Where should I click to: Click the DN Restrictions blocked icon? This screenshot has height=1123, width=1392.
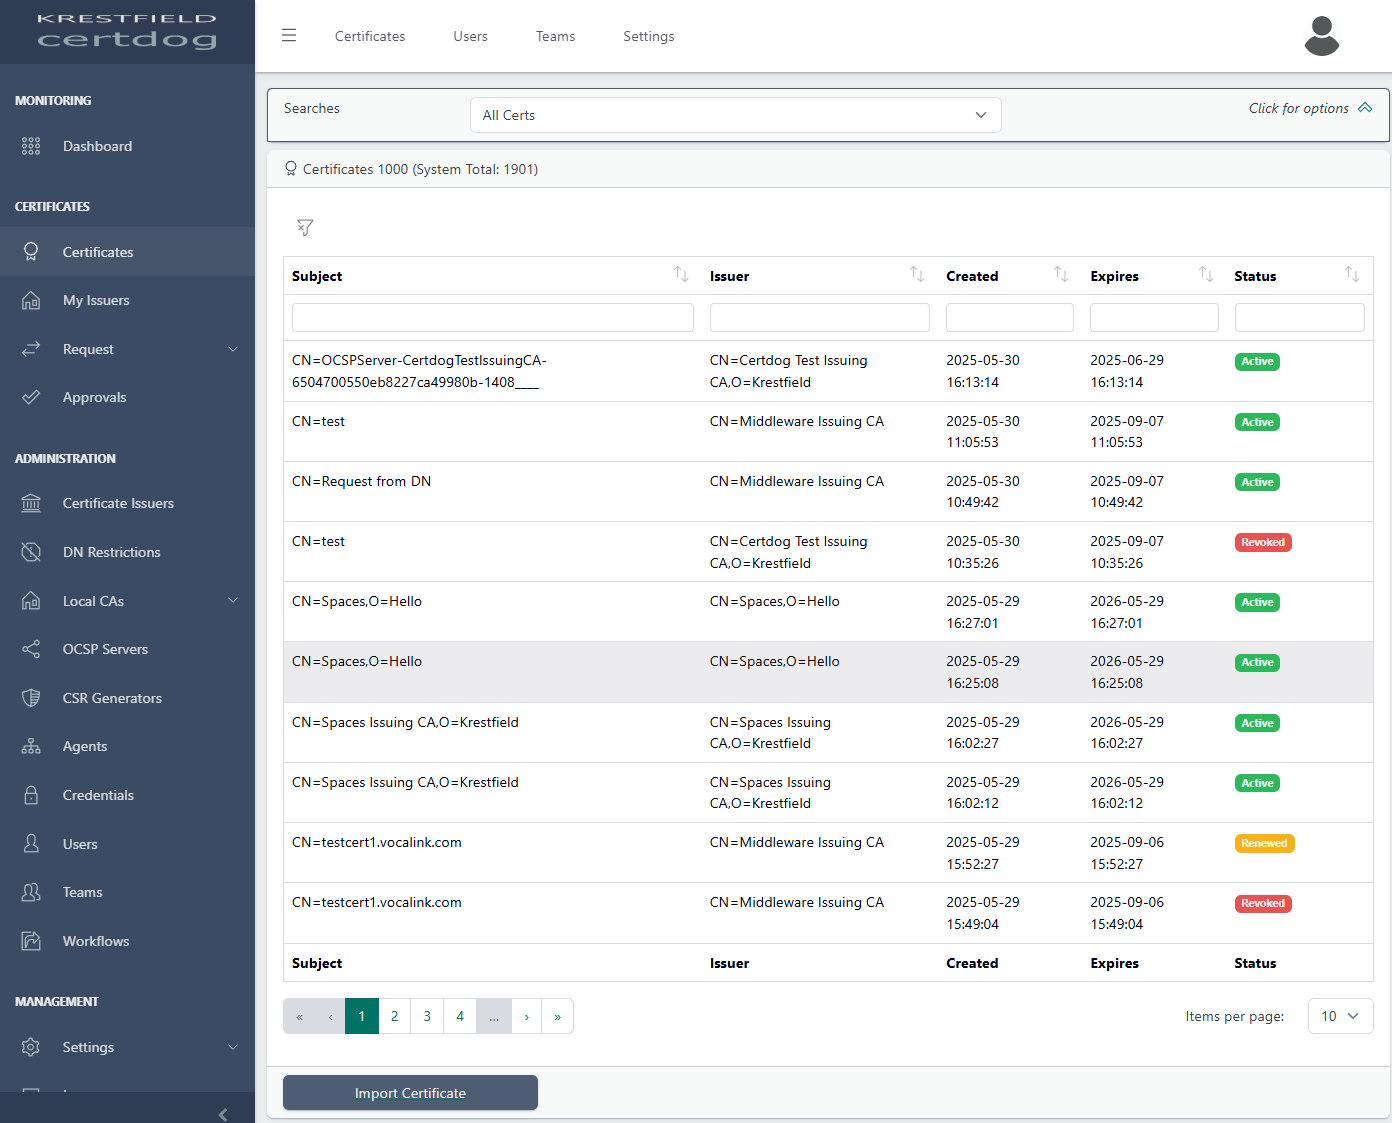[31, 552]
